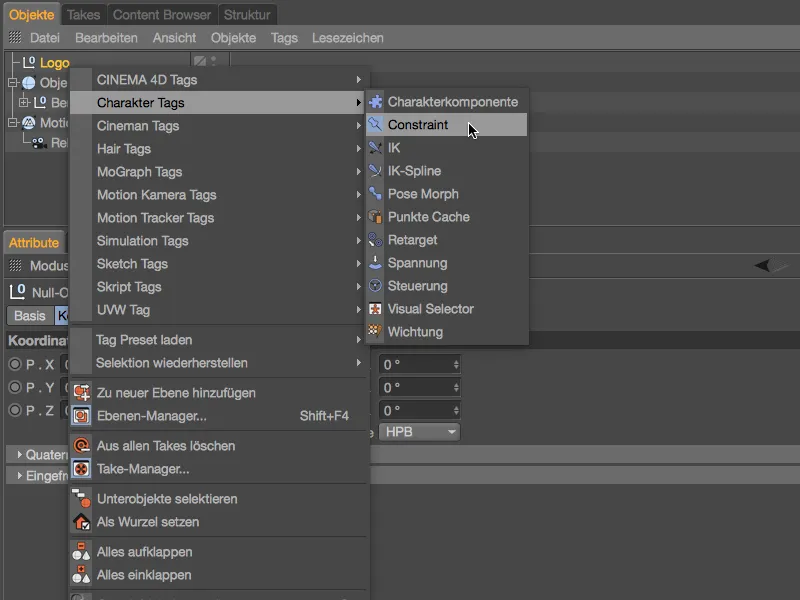Collapse the Moti tree item

tap(13, 122)
